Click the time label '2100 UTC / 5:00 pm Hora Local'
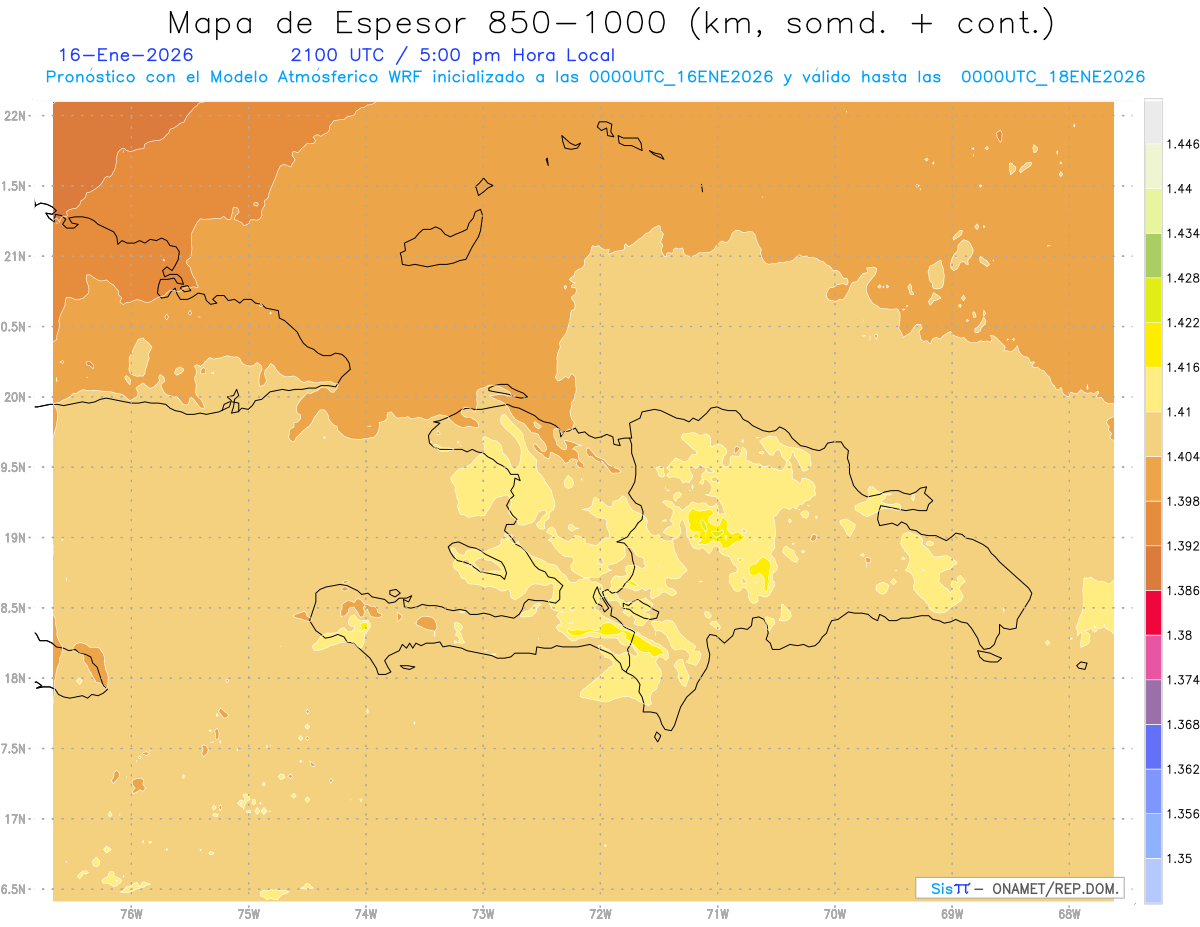Screen dimensions: 1200x927 (452, 55)
